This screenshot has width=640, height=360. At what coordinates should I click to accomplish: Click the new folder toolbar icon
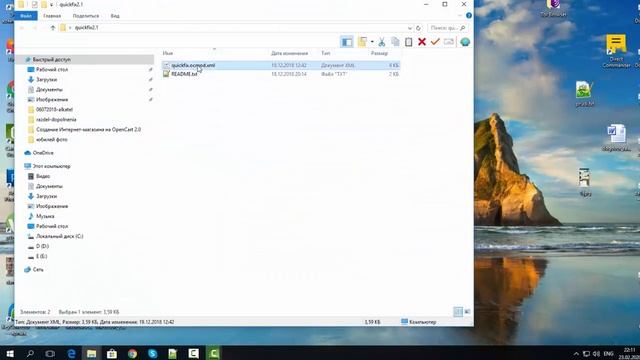[x=362, y=42]
